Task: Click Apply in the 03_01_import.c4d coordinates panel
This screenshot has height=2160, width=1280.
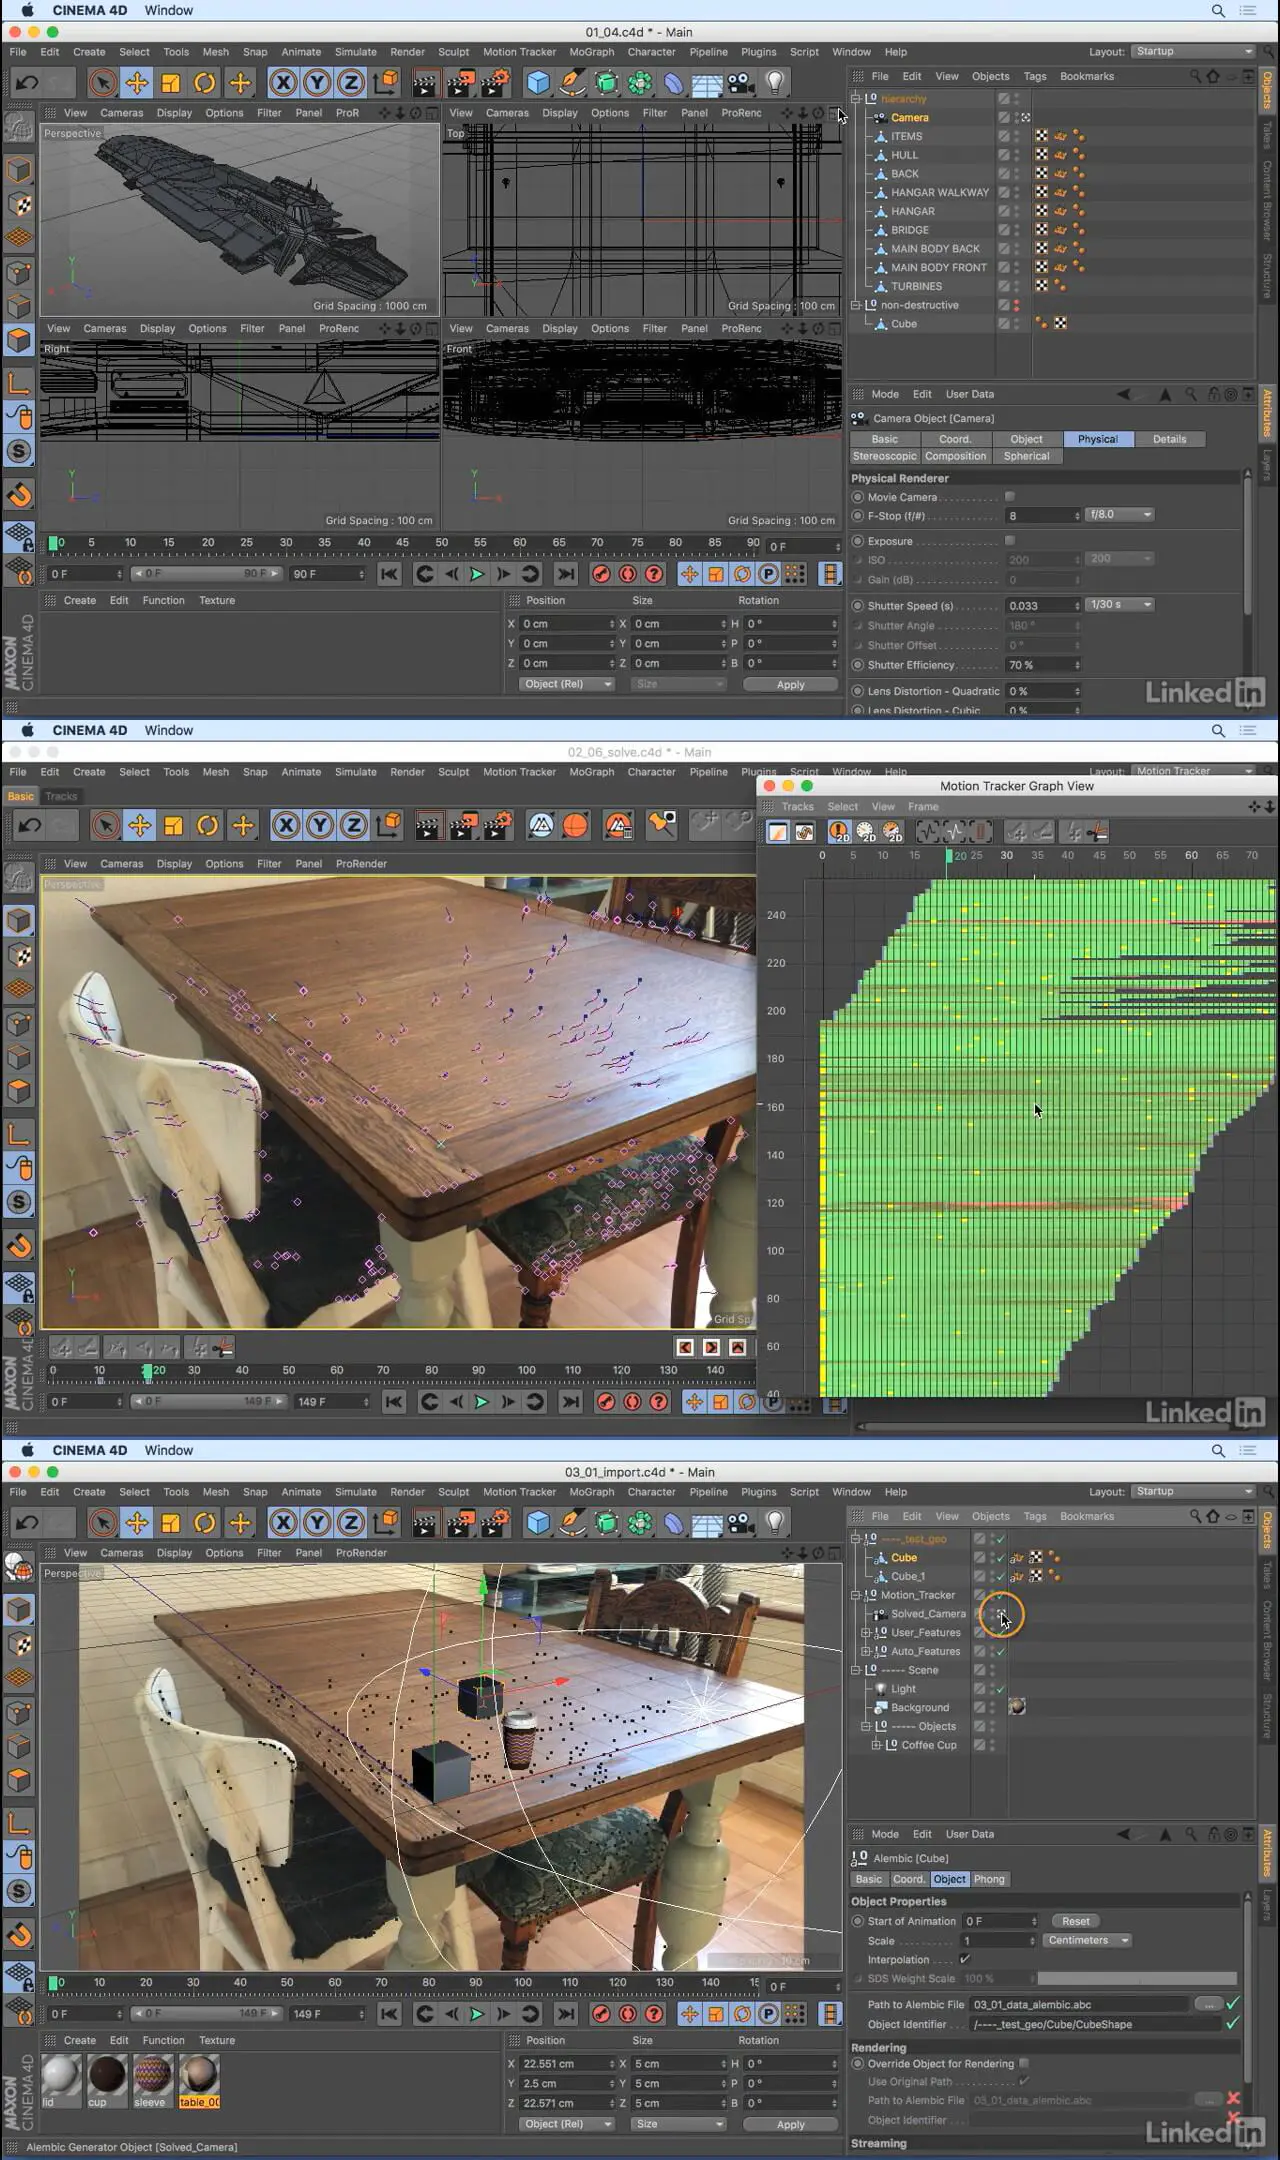Action: 790,2124
